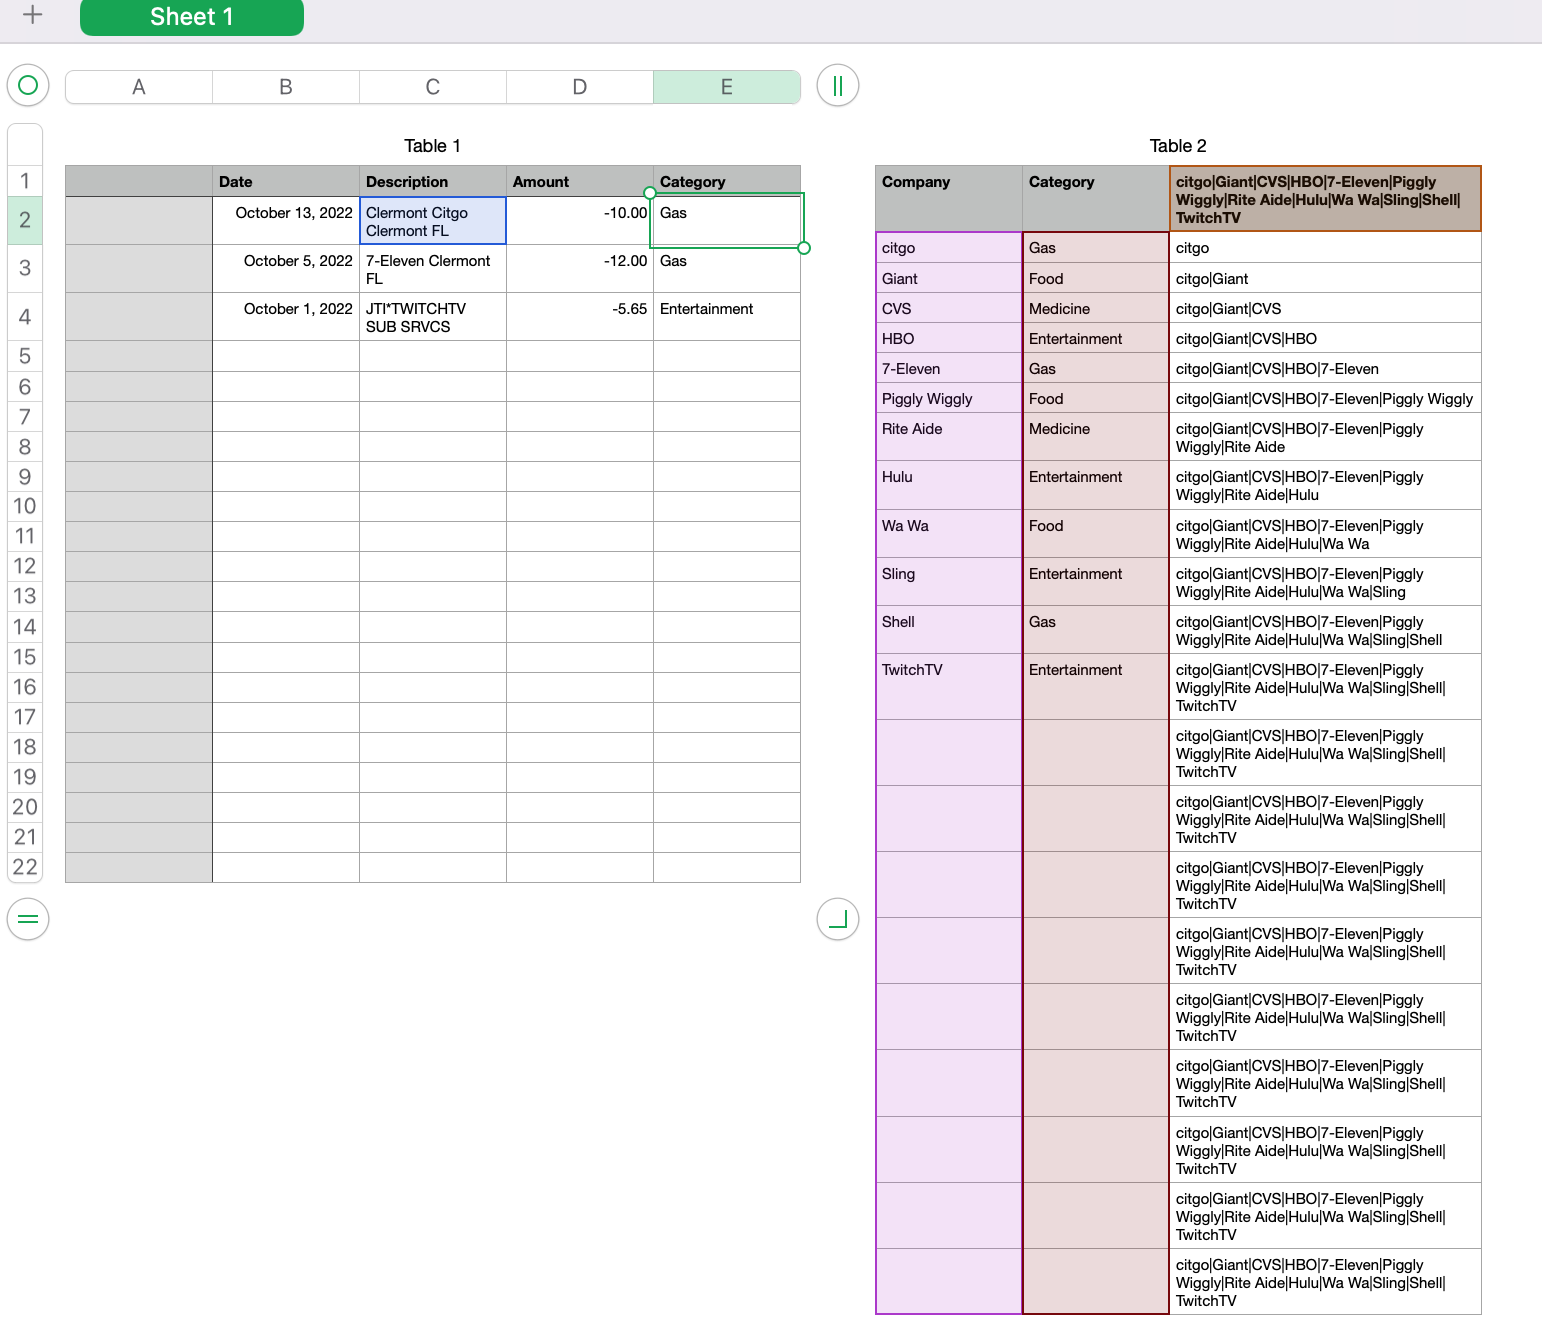Select the Gas category cell beside citgo
The height and width of the screenshot is (1336, 1542).
click(1096, 248)
